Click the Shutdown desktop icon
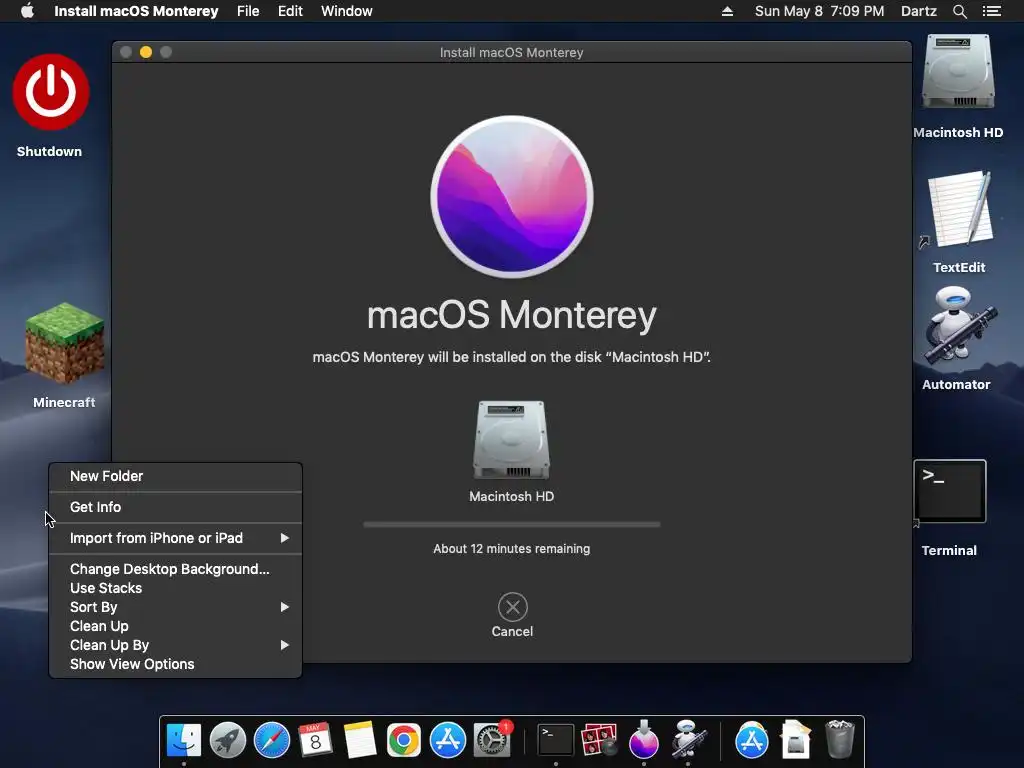This screenshot has width=1024, height=768. pos(50,92)
